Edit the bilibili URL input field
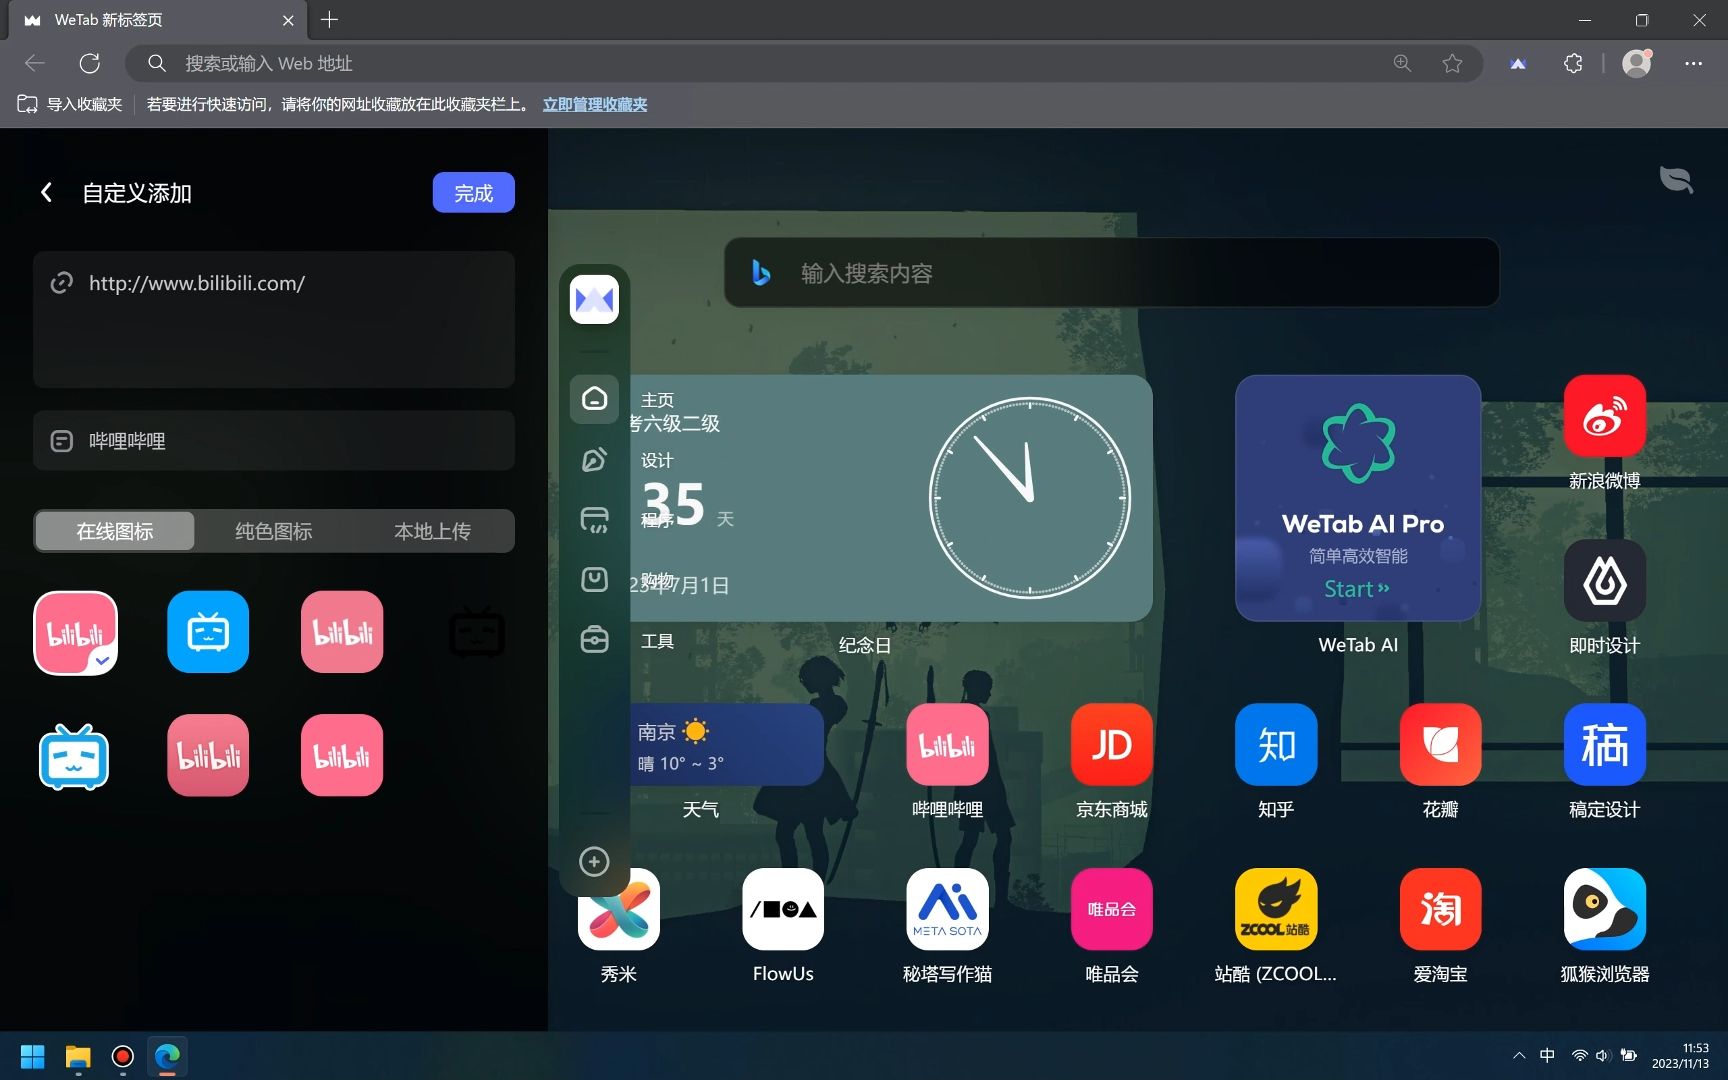This screenshot has height=1080, width=1728. tap(274, 319)
